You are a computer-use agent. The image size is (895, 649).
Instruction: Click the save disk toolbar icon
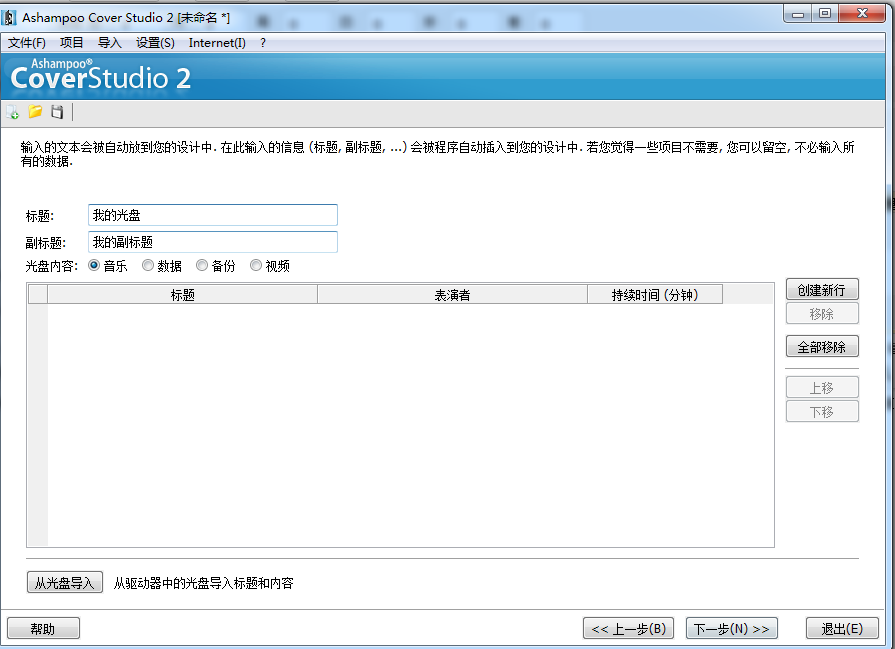[x=57, y=112]
